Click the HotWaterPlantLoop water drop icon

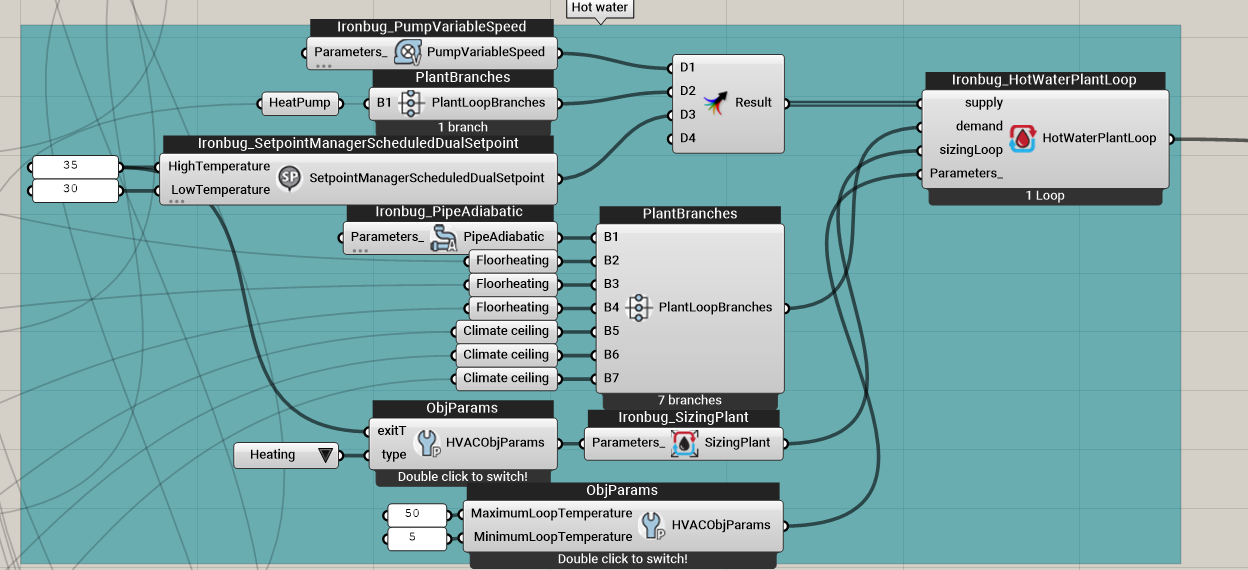click(x=1022, y=138)
